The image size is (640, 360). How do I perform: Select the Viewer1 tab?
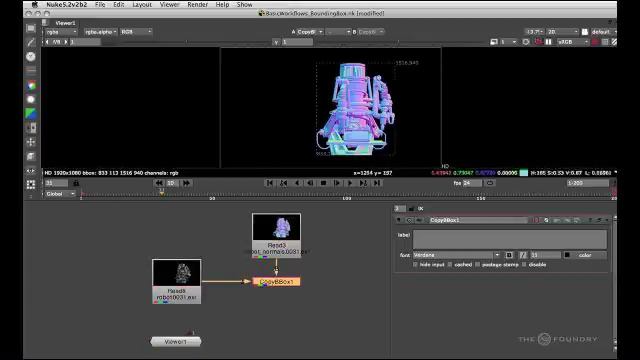(65, 23)
